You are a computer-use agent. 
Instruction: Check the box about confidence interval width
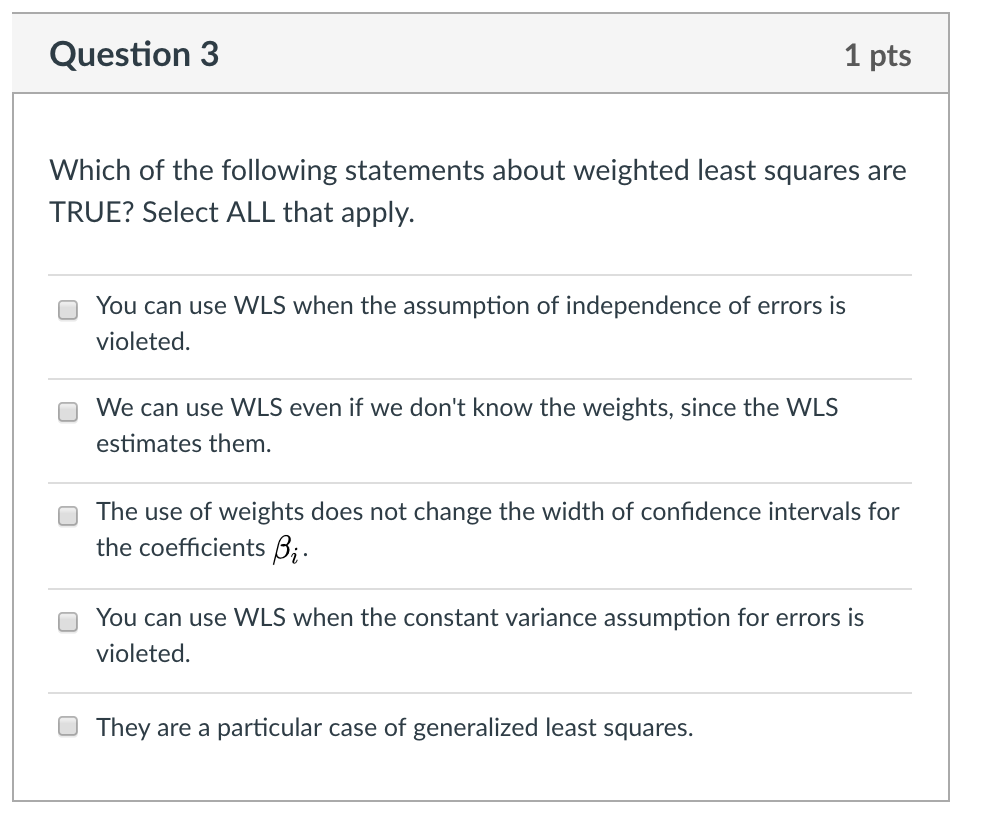coord(67,516)
